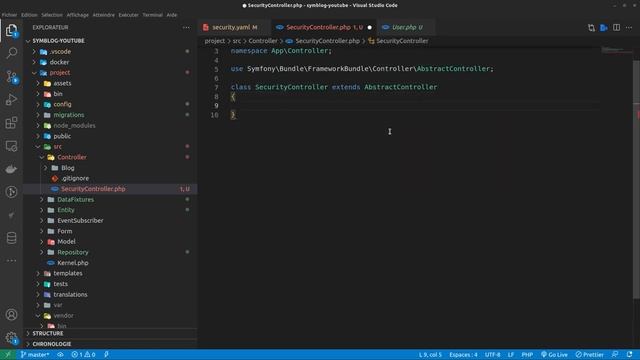Screen dimensions: 640x360
Task: Open the checkmark testing icon
Action: coord(11,215)
